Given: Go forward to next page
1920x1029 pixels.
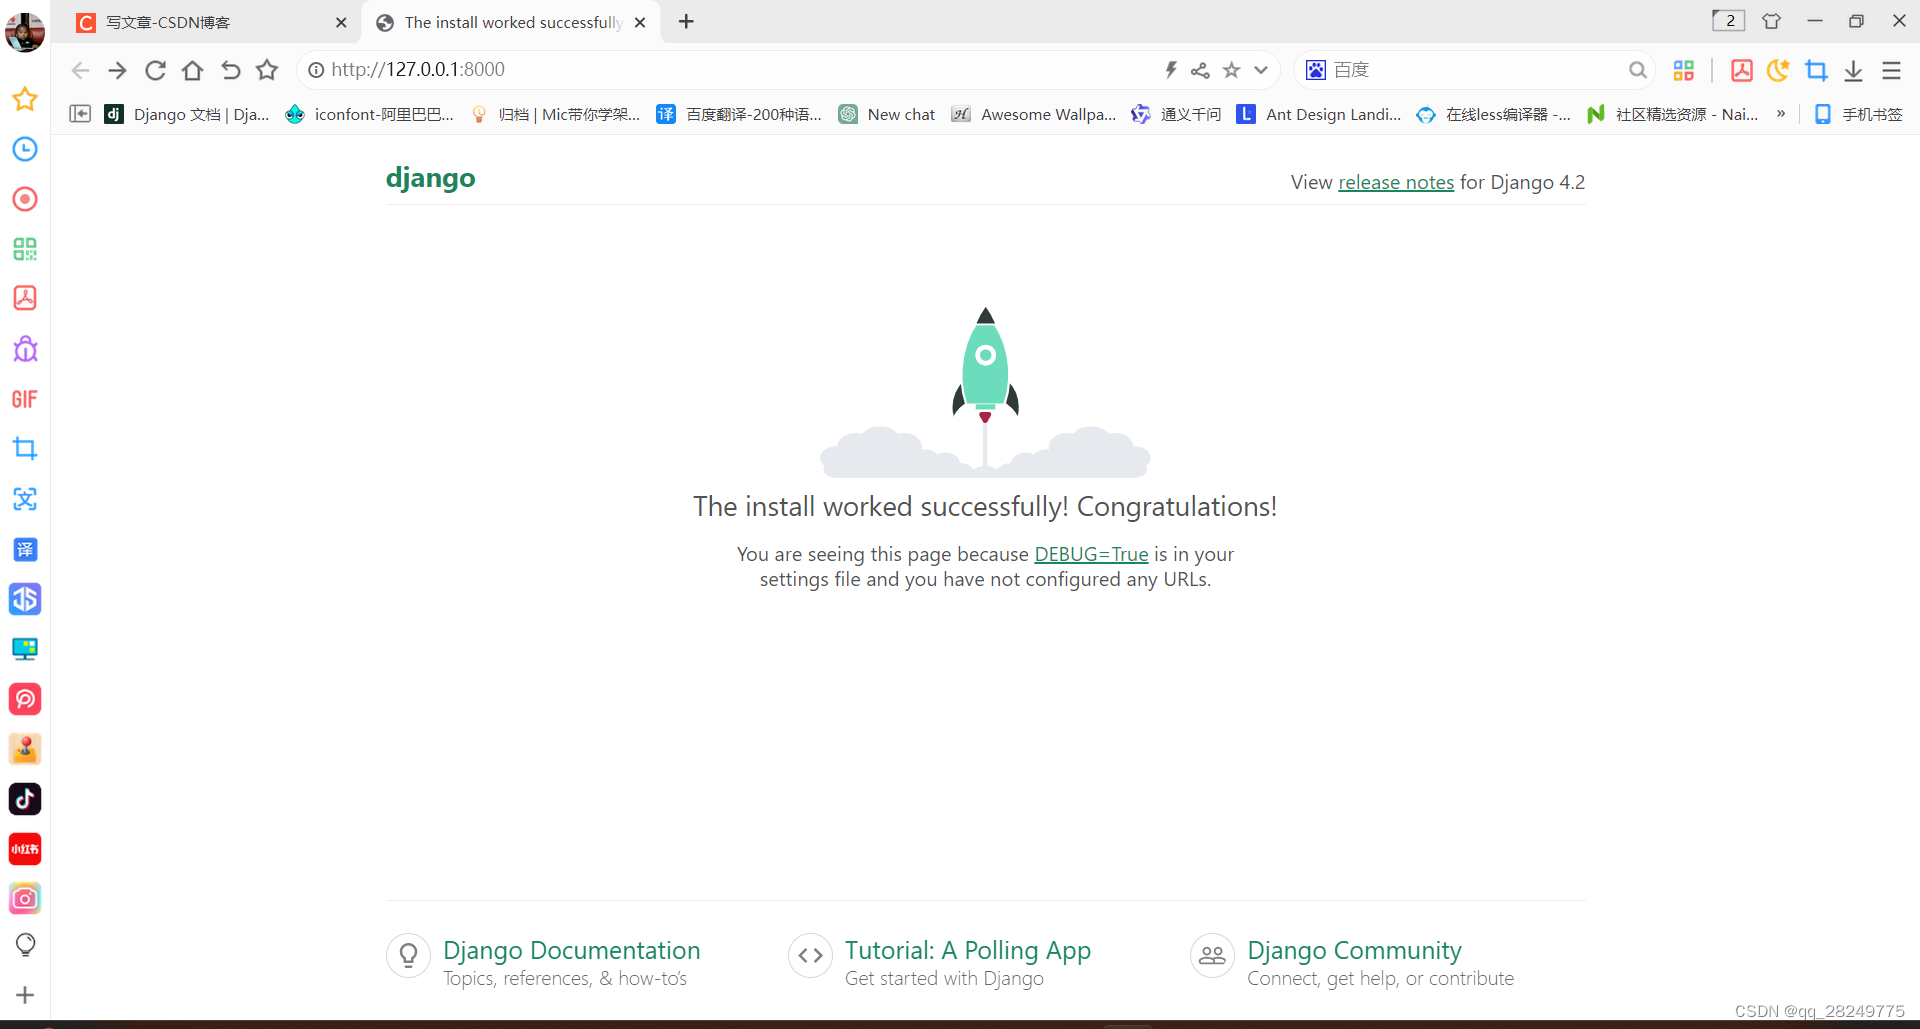Looking at the screenshot, I should (117, 70).
